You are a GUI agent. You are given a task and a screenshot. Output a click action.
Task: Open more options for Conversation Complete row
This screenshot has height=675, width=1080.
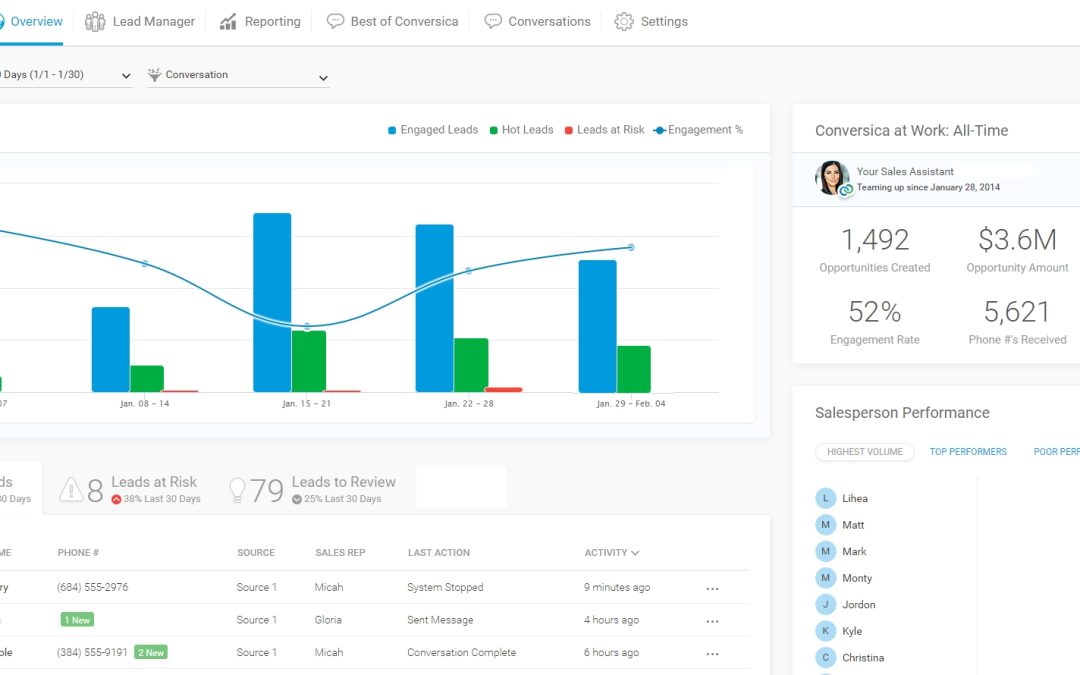pyautogui.click(x=712, y=654)
